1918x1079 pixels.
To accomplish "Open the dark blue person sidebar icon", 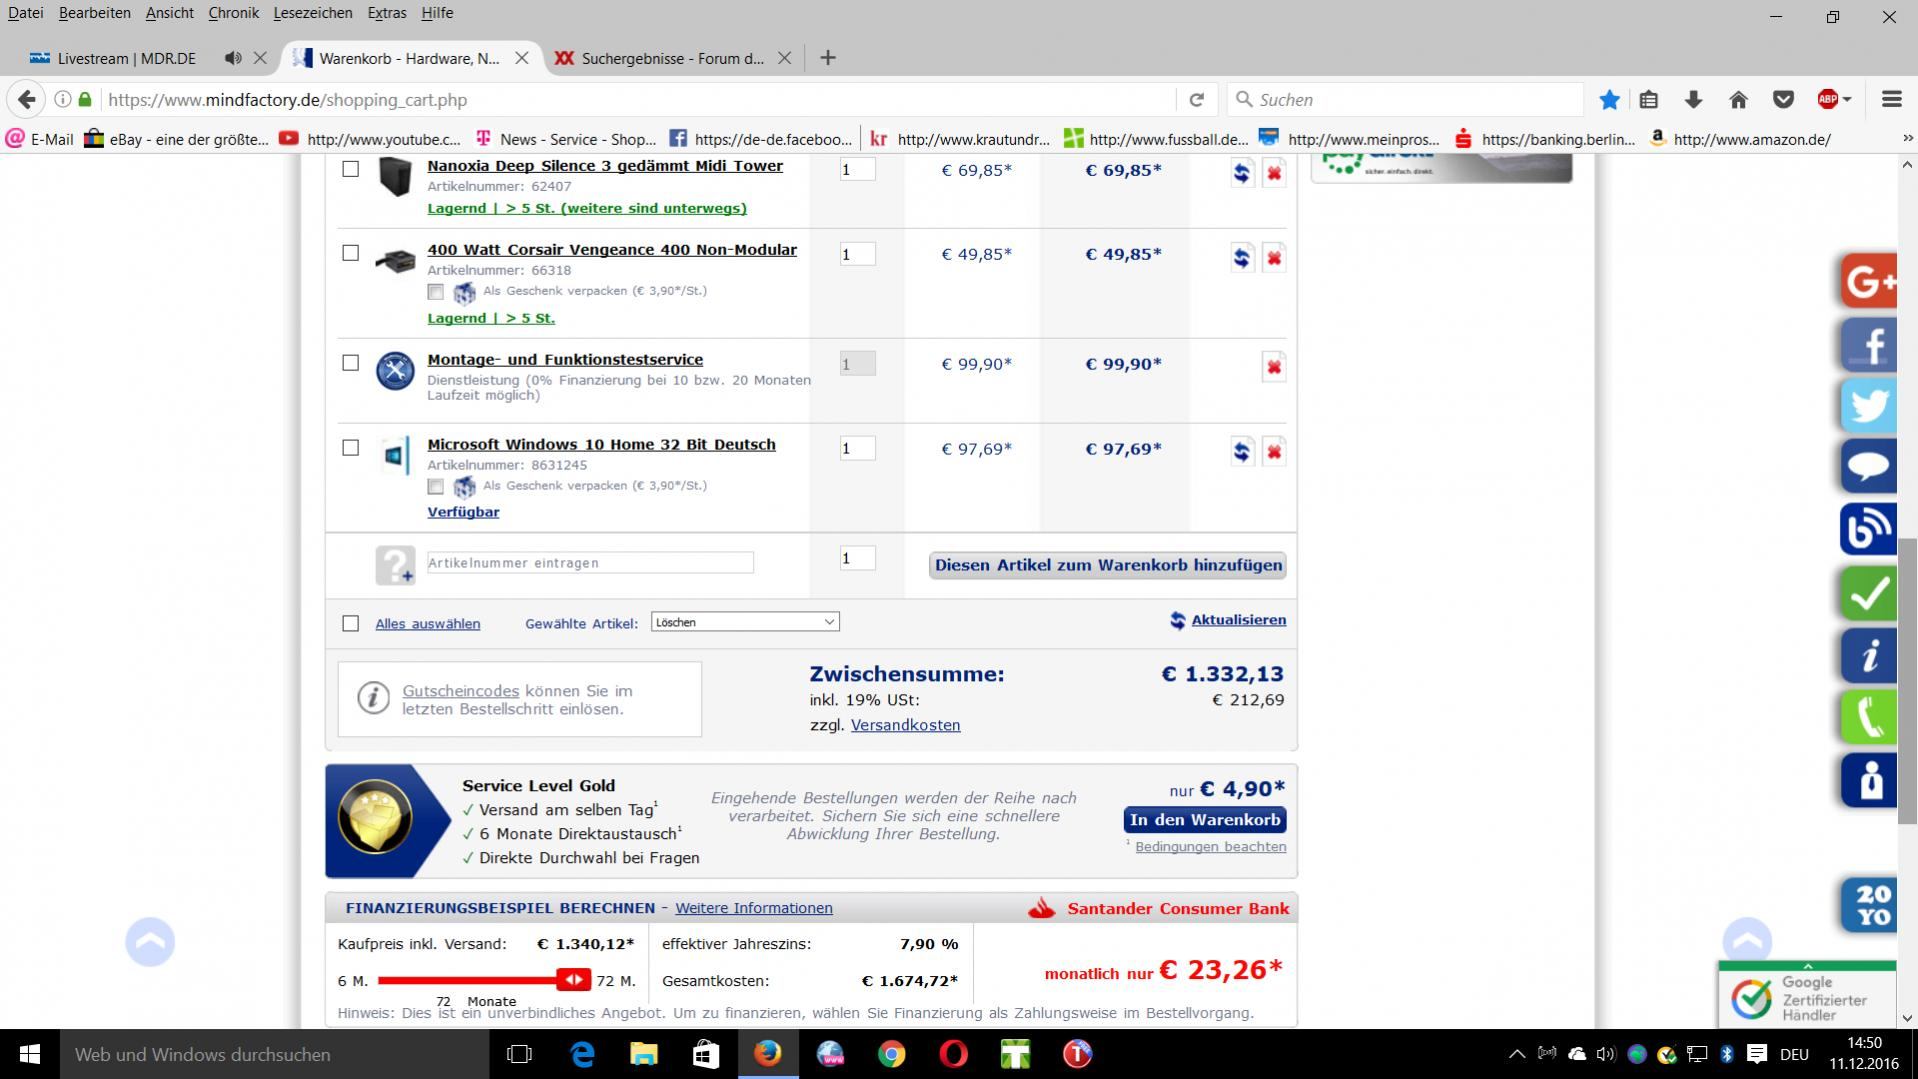I will pos(1869,779).
